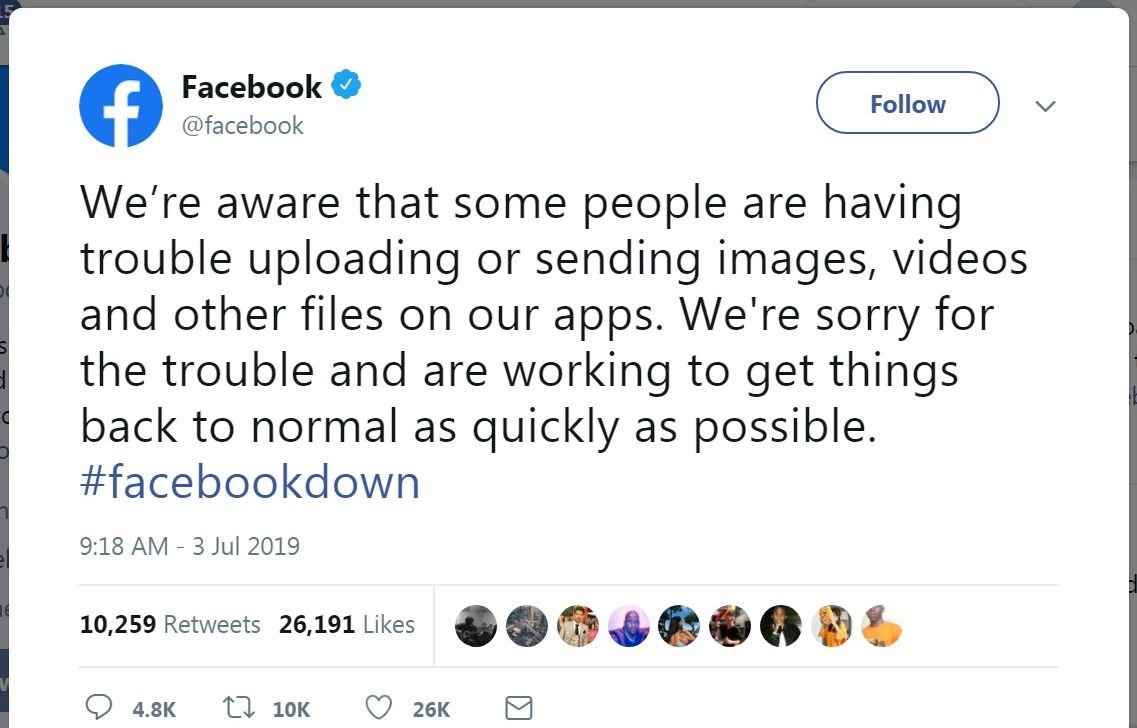View the 10,259 Retweets list
This screenshot has width=1137, height=728.
tap(170, 624)
